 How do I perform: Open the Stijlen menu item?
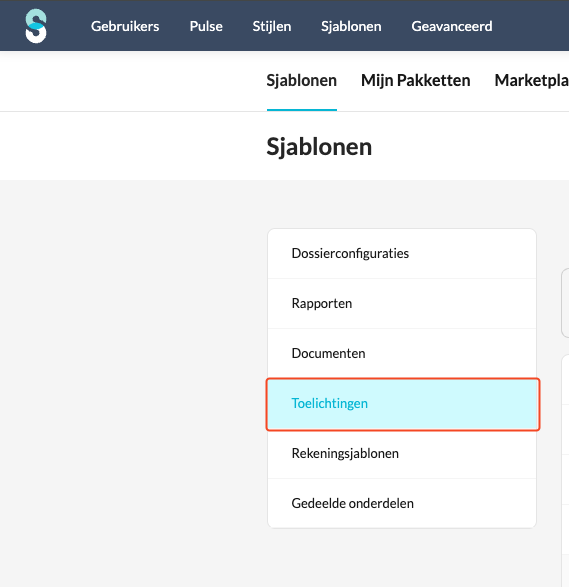point(272,26)
